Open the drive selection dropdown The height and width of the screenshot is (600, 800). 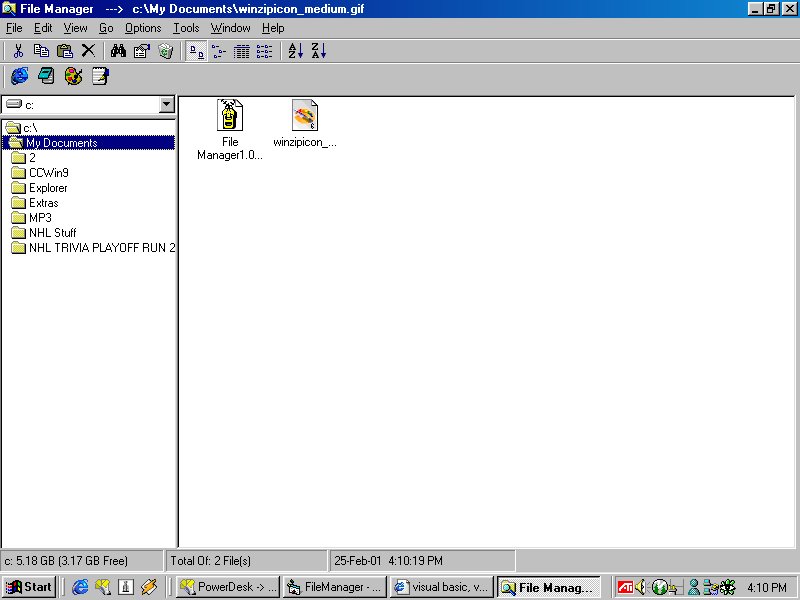point(166,105)
